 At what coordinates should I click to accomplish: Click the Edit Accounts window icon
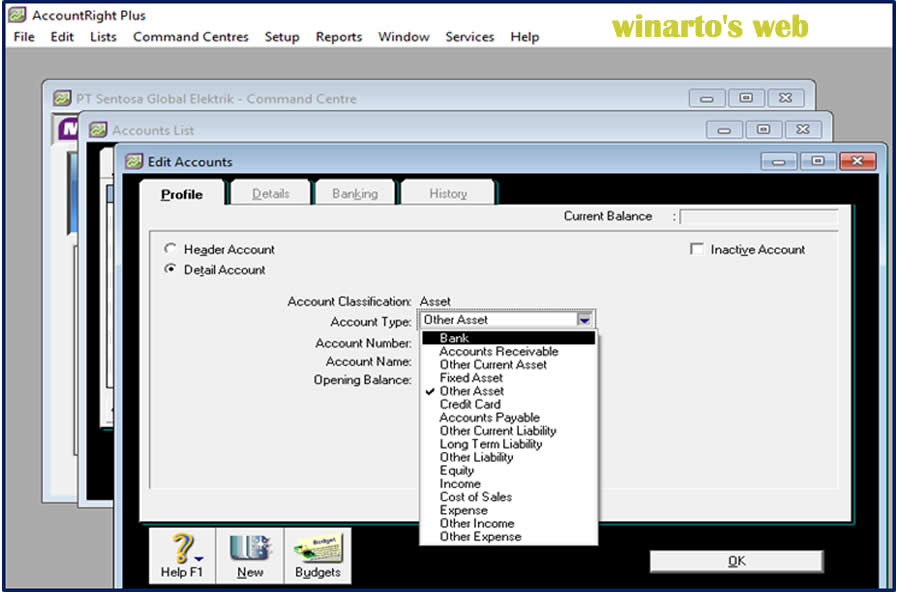tap(134, 161)
